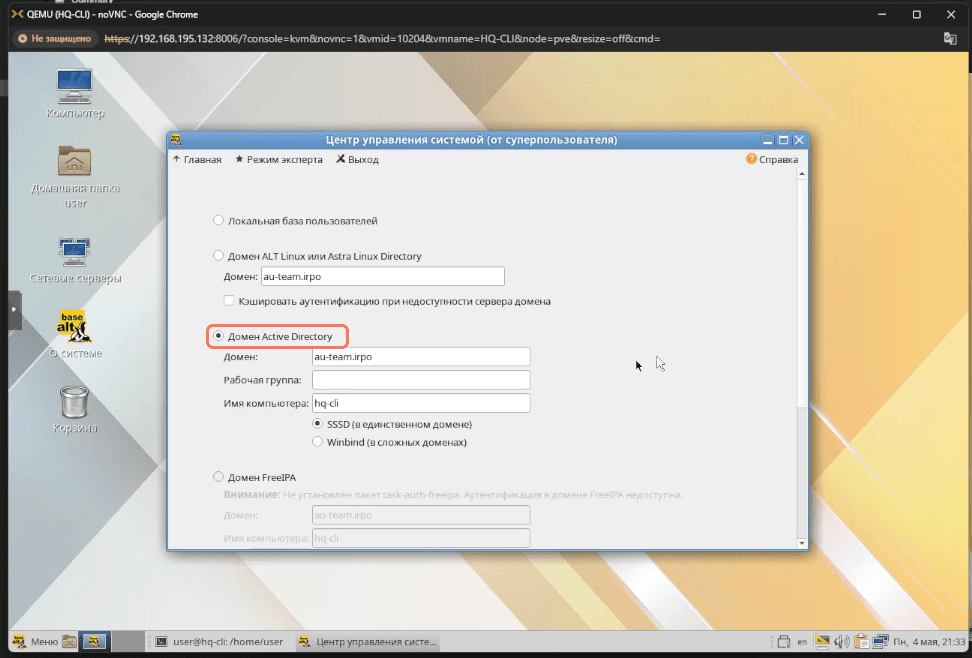The height and width of the screenshot is (658, 972).
Task: Click the control center window title icon
Action: tap(176, 140)
